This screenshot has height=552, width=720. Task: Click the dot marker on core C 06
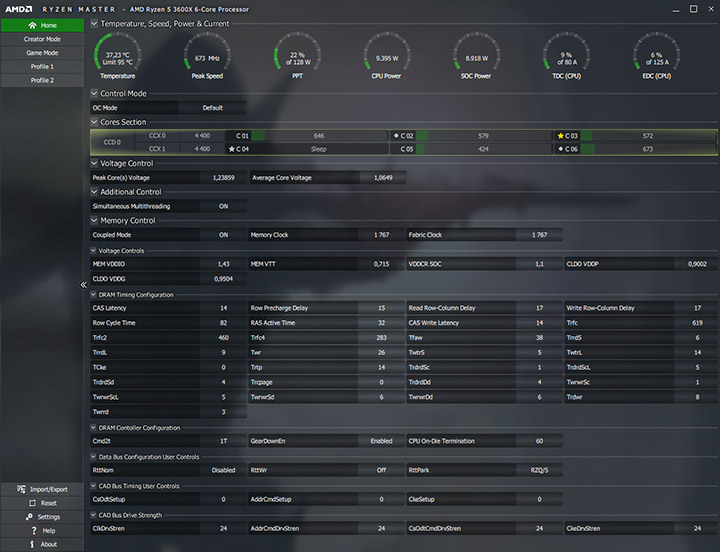(560, 149)
